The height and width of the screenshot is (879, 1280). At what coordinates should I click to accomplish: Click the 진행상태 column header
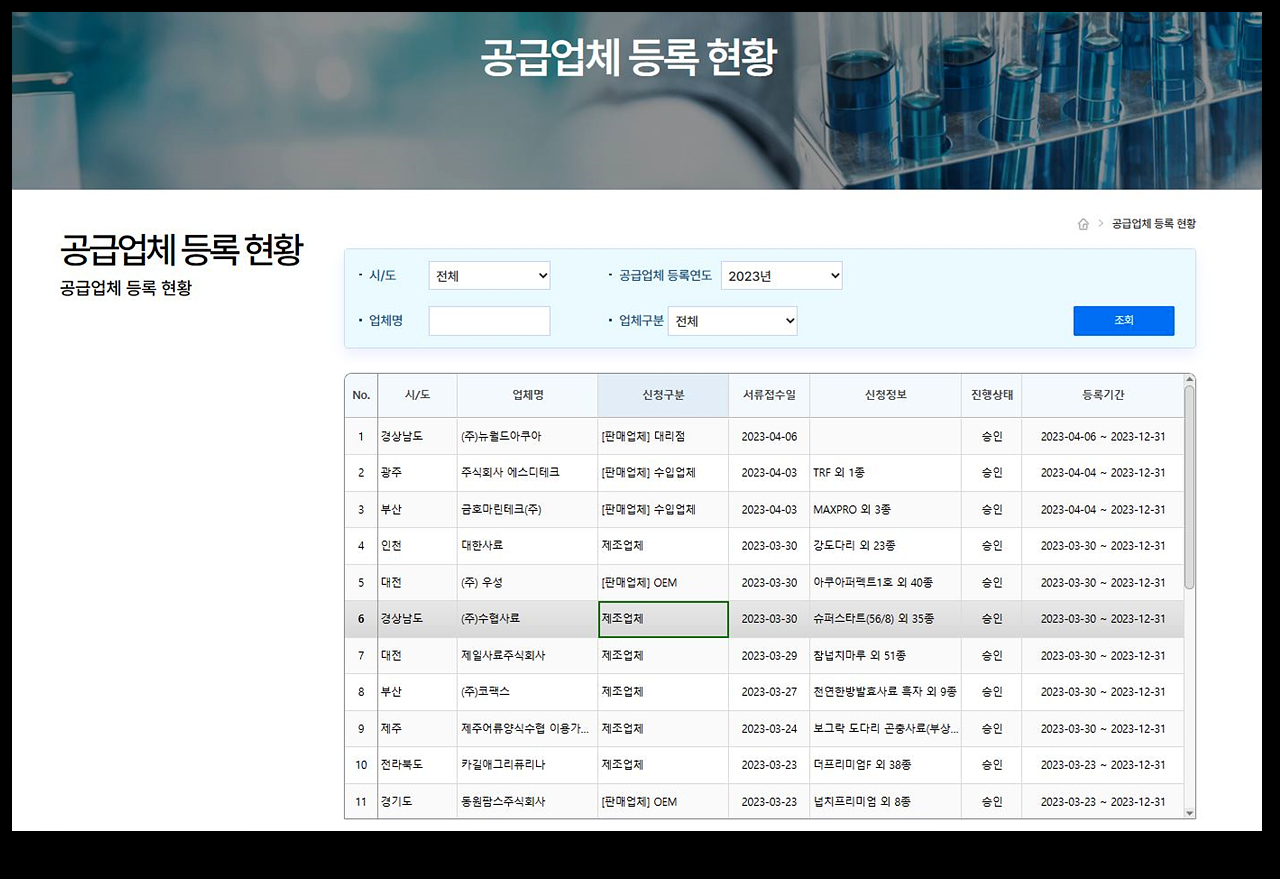[991, 395]
